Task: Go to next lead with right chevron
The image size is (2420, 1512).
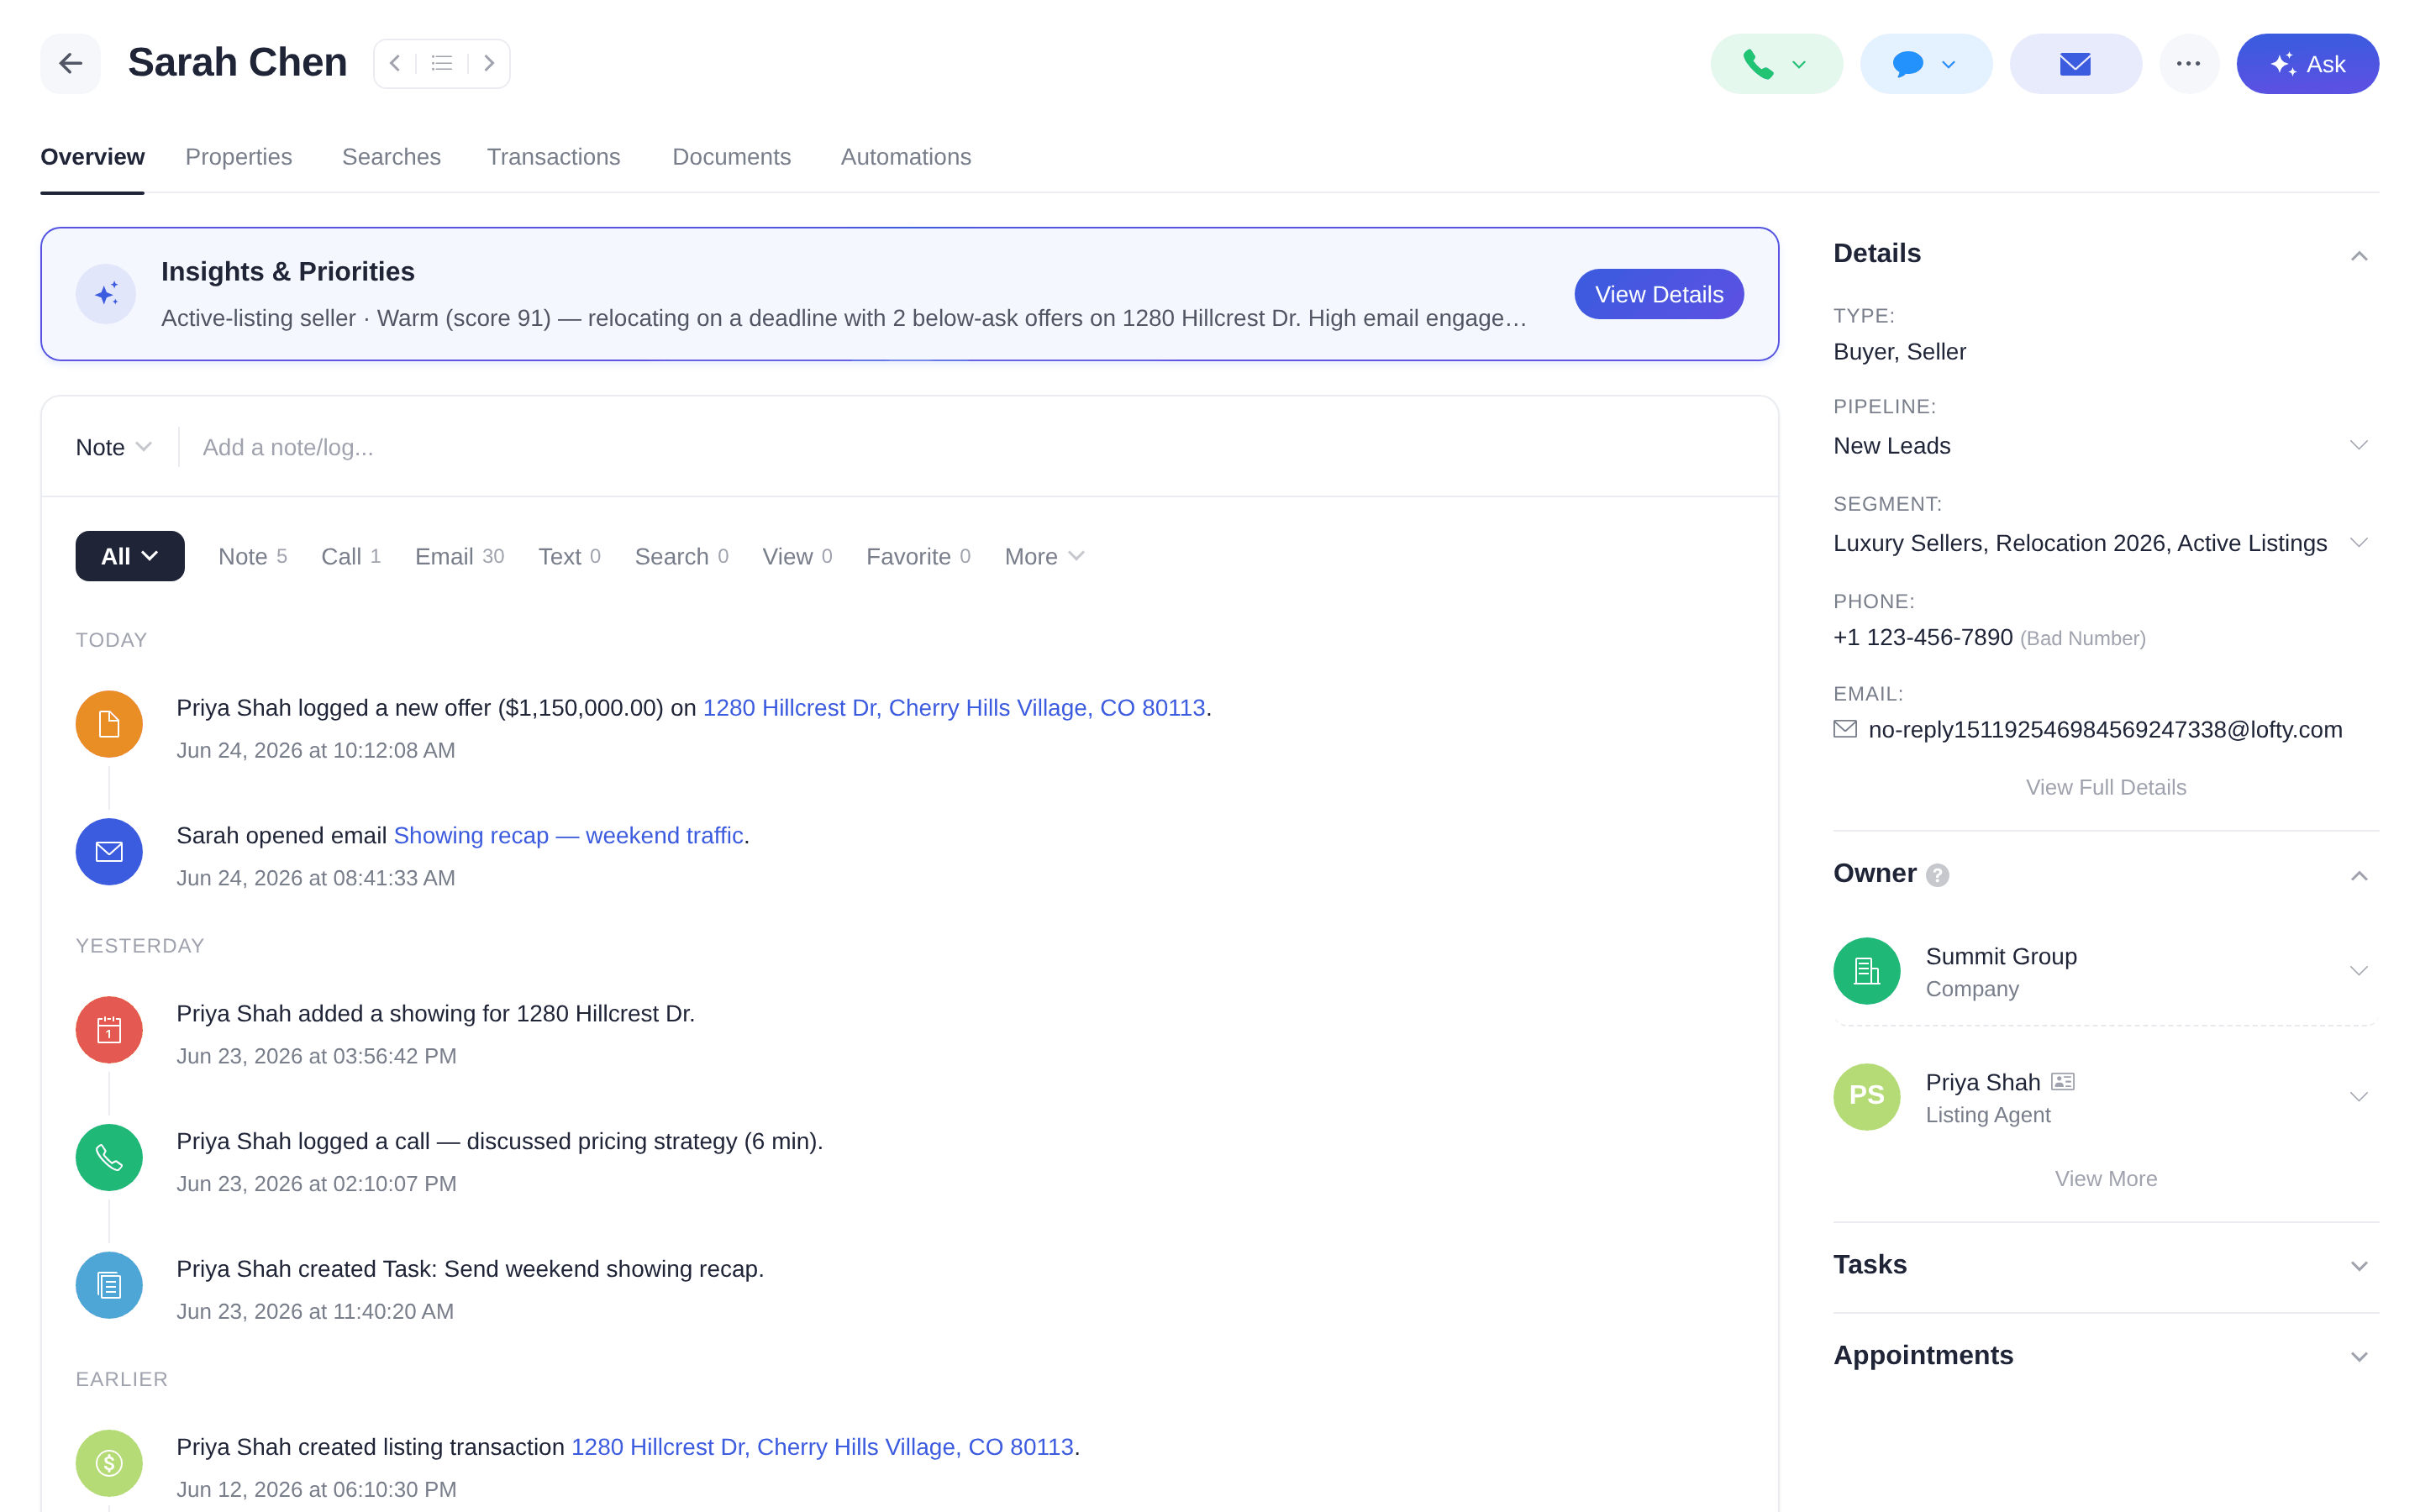Action: click(x=489, y=64)
